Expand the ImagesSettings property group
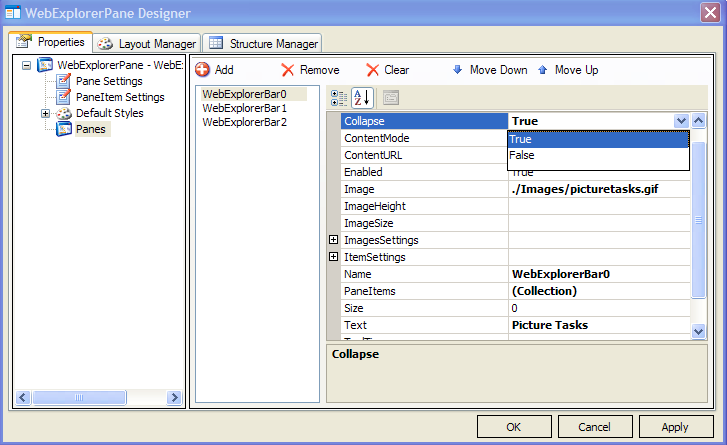Image resolution: width=727 pixels, height=445 pixels. 333,240
